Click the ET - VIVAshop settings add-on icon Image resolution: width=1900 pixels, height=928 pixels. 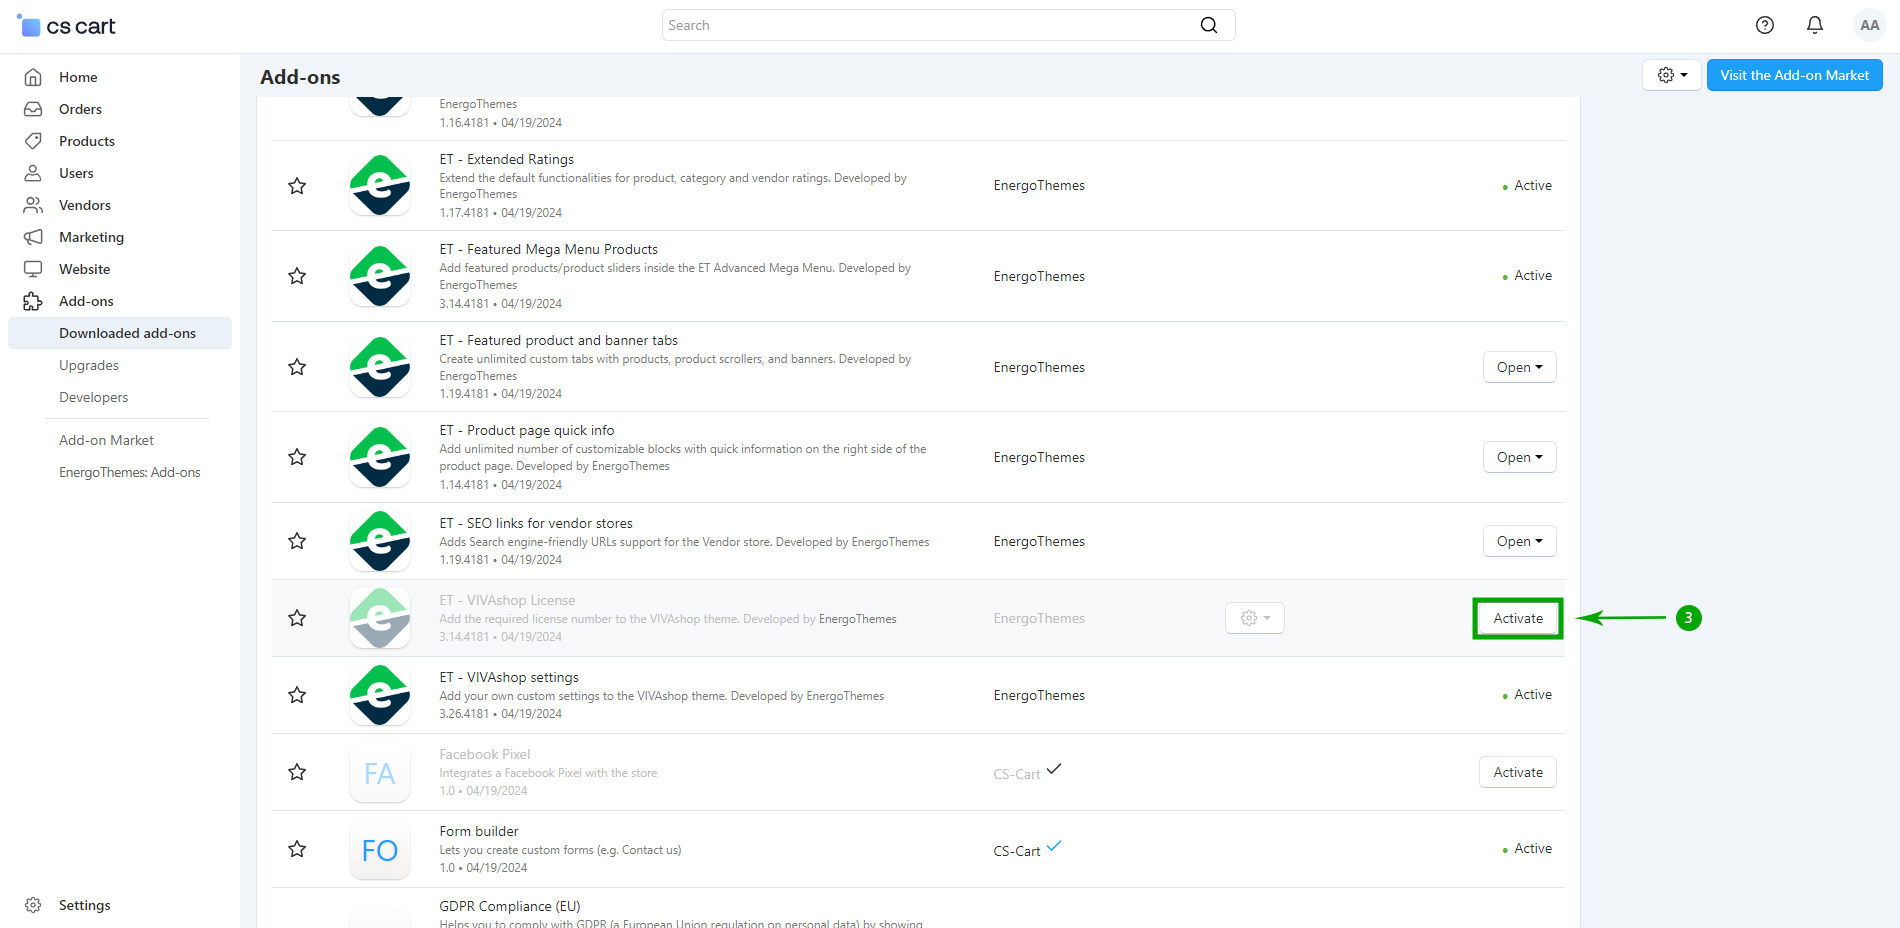pos(380,695)
